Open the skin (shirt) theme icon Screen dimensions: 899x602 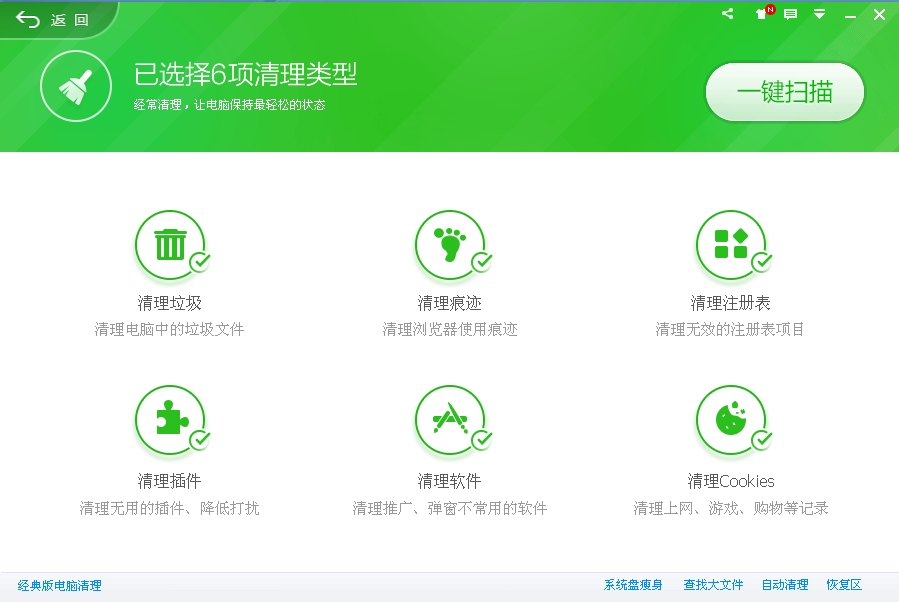pyautogui.click(x=762, y=14)
